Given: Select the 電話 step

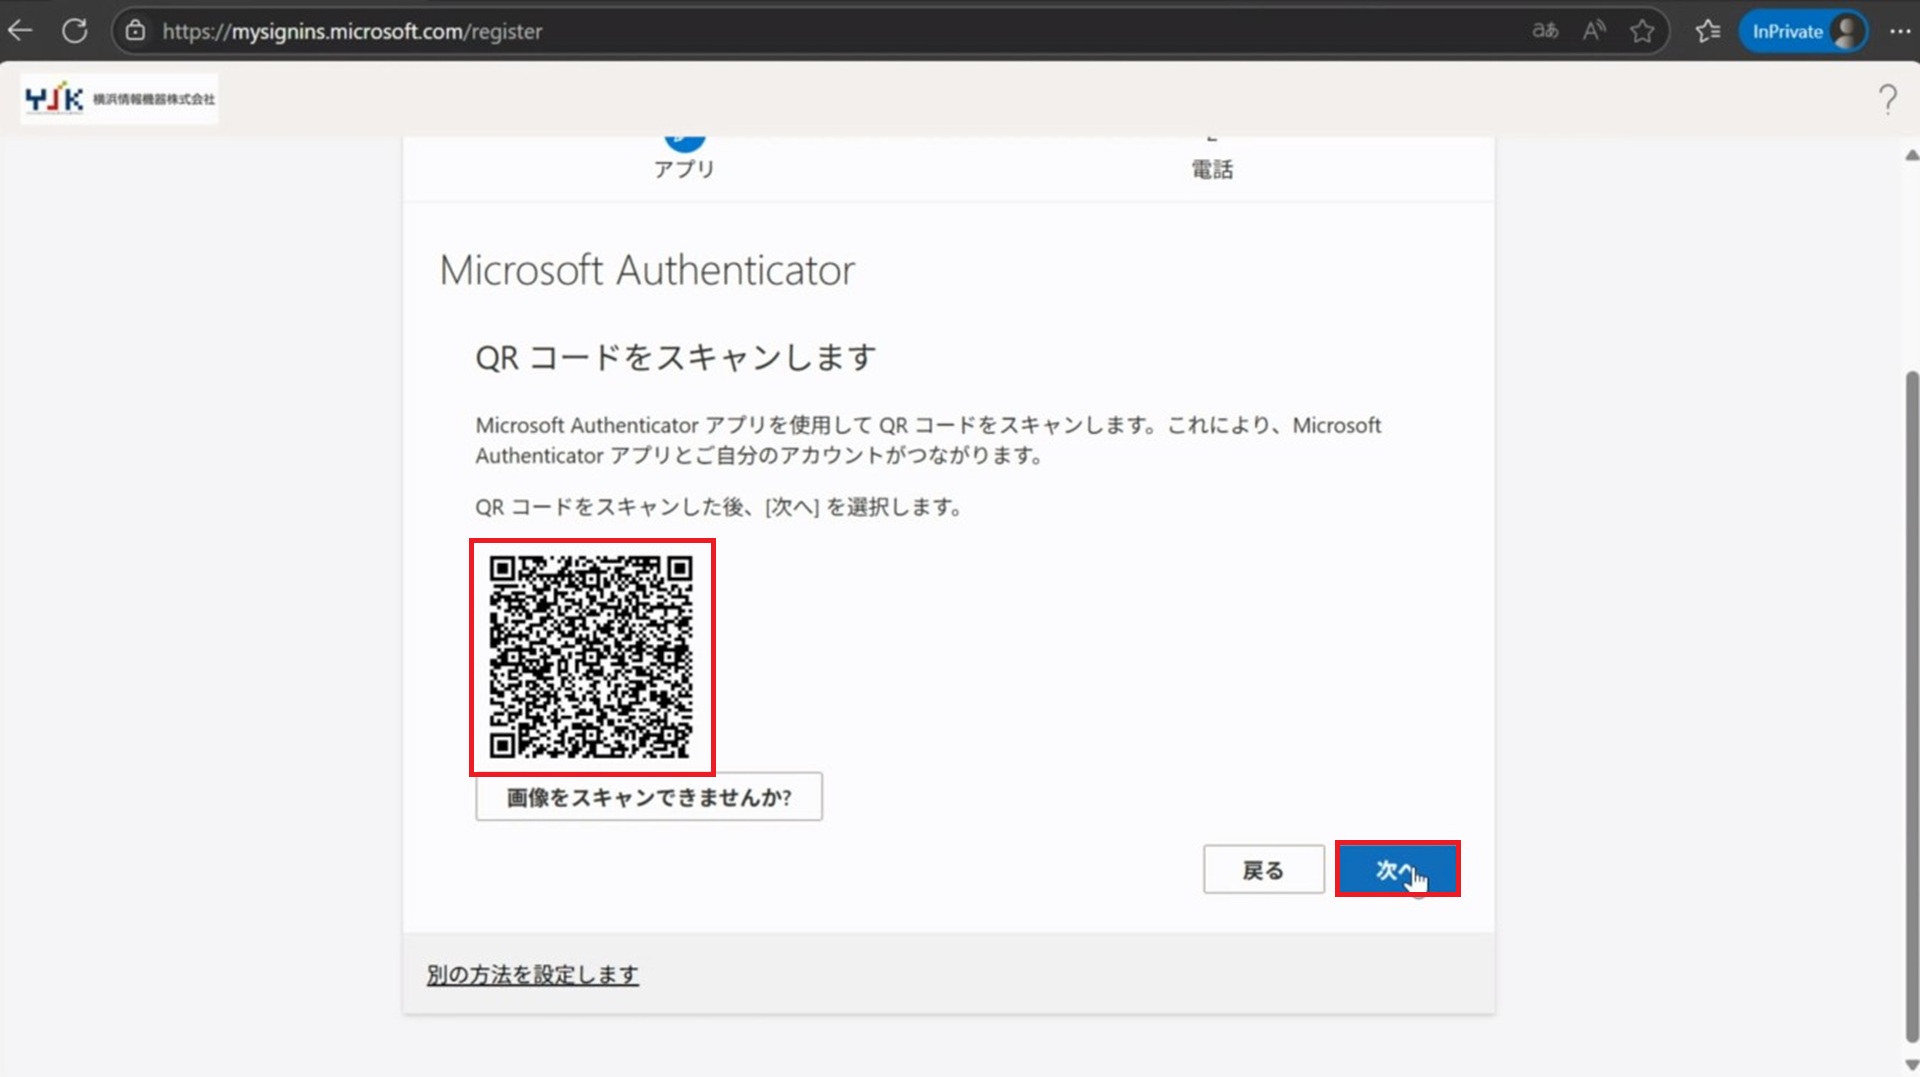Looking at the screenshot, I should (x=1212, y=166).
